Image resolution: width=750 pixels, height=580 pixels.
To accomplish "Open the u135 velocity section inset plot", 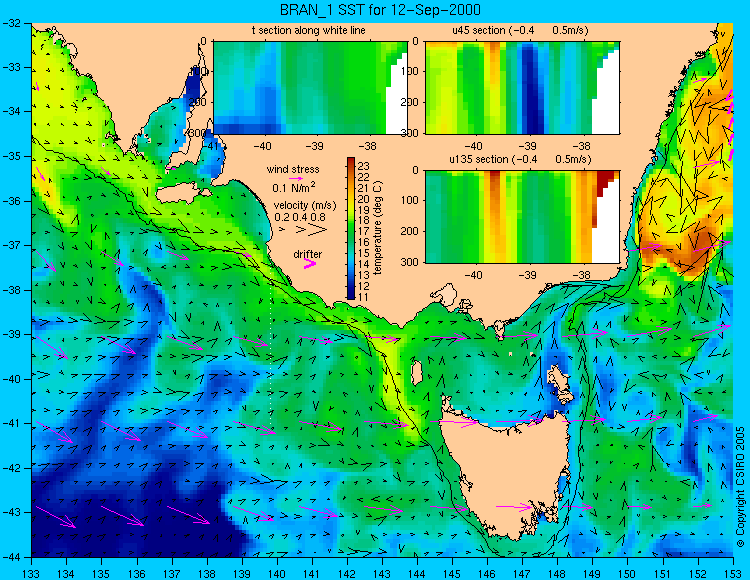I will point(522,217).
